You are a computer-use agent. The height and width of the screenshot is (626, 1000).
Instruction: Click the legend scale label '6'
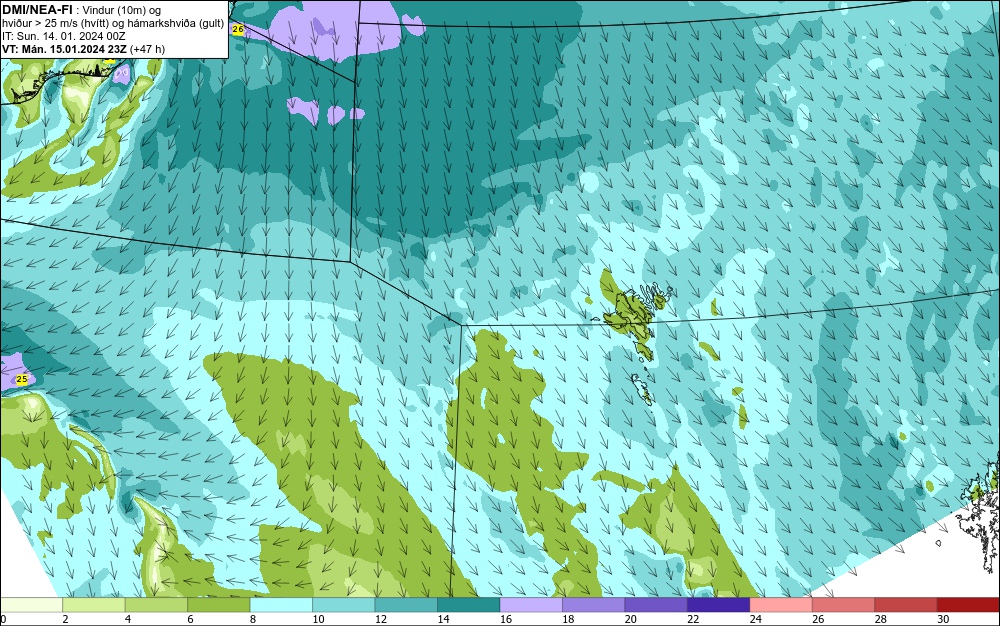click(191, 619)
